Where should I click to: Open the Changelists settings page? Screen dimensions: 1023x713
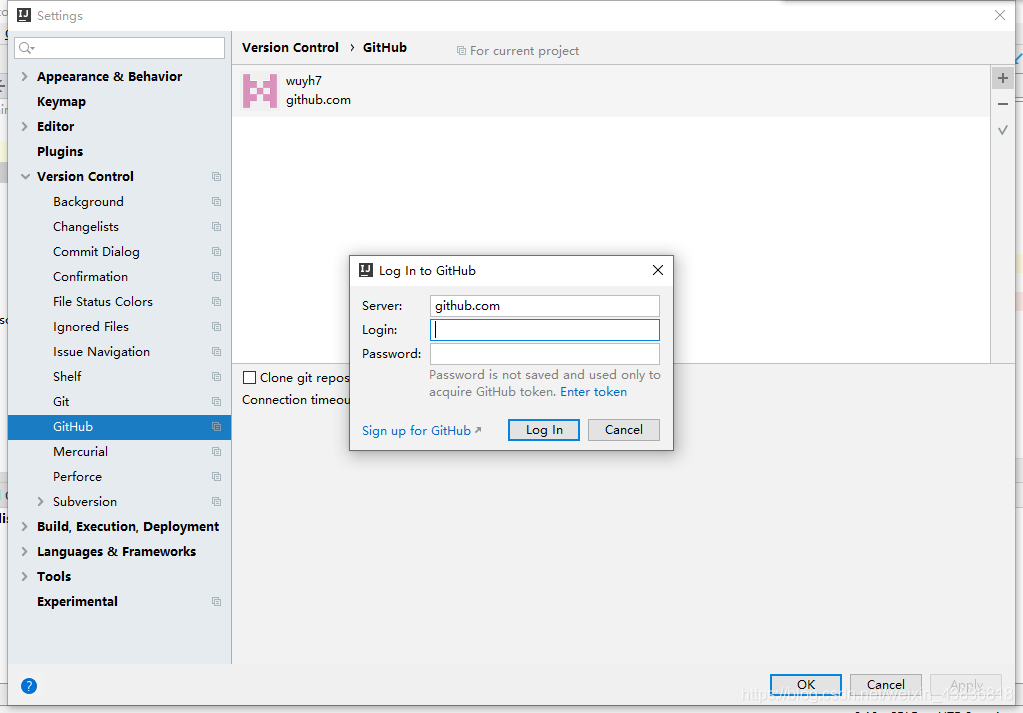[85, 226]
